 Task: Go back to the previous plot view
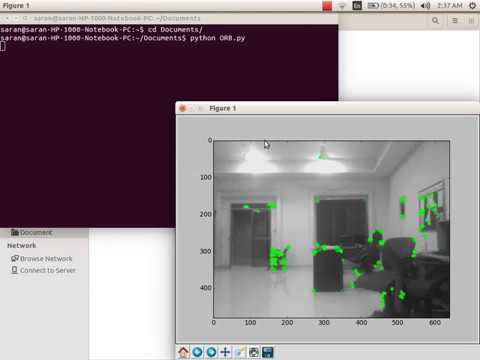[197, 352]
